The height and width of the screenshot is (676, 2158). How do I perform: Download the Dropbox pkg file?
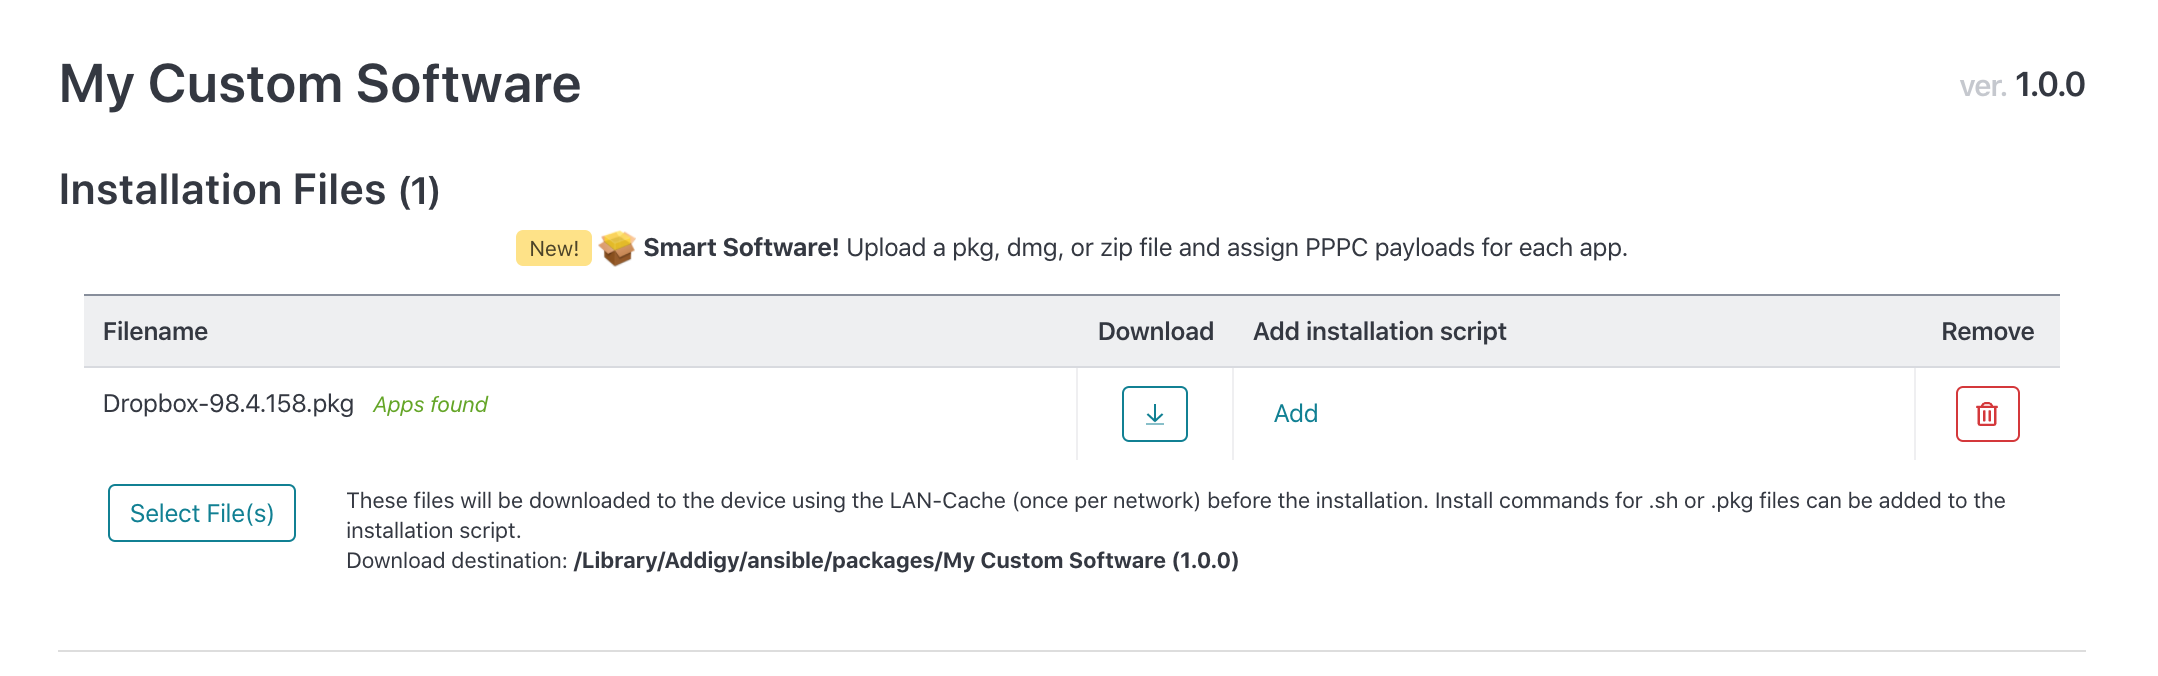[x=1154, y=414]
